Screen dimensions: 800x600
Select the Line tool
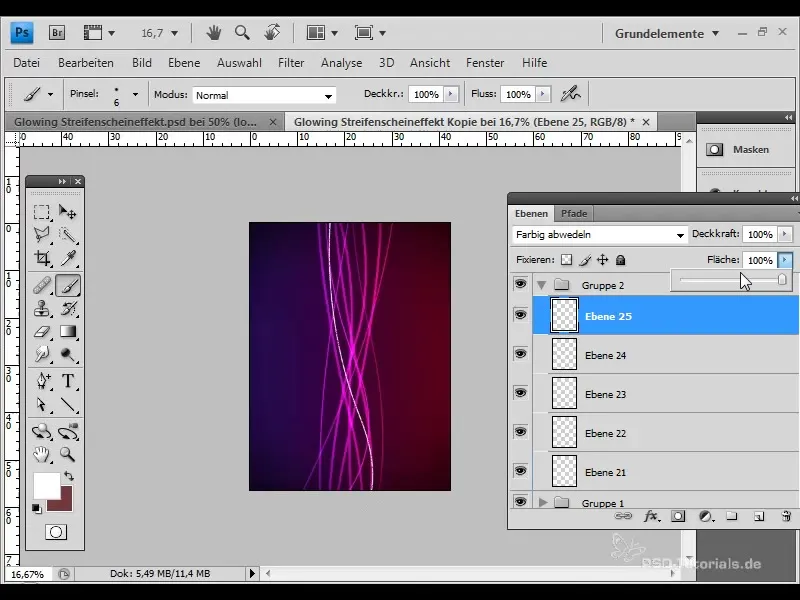pyautogui.click(x=67, y=405)
